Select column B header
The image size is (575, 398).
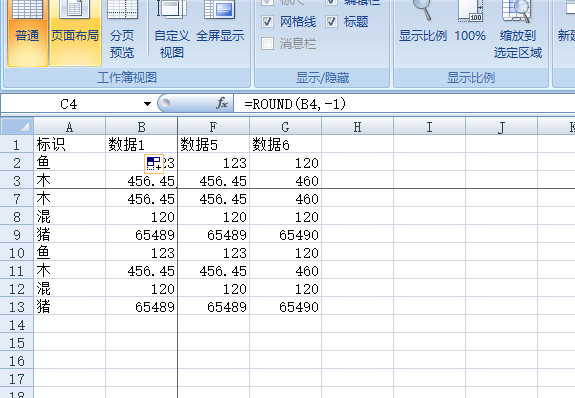[142, 127]
